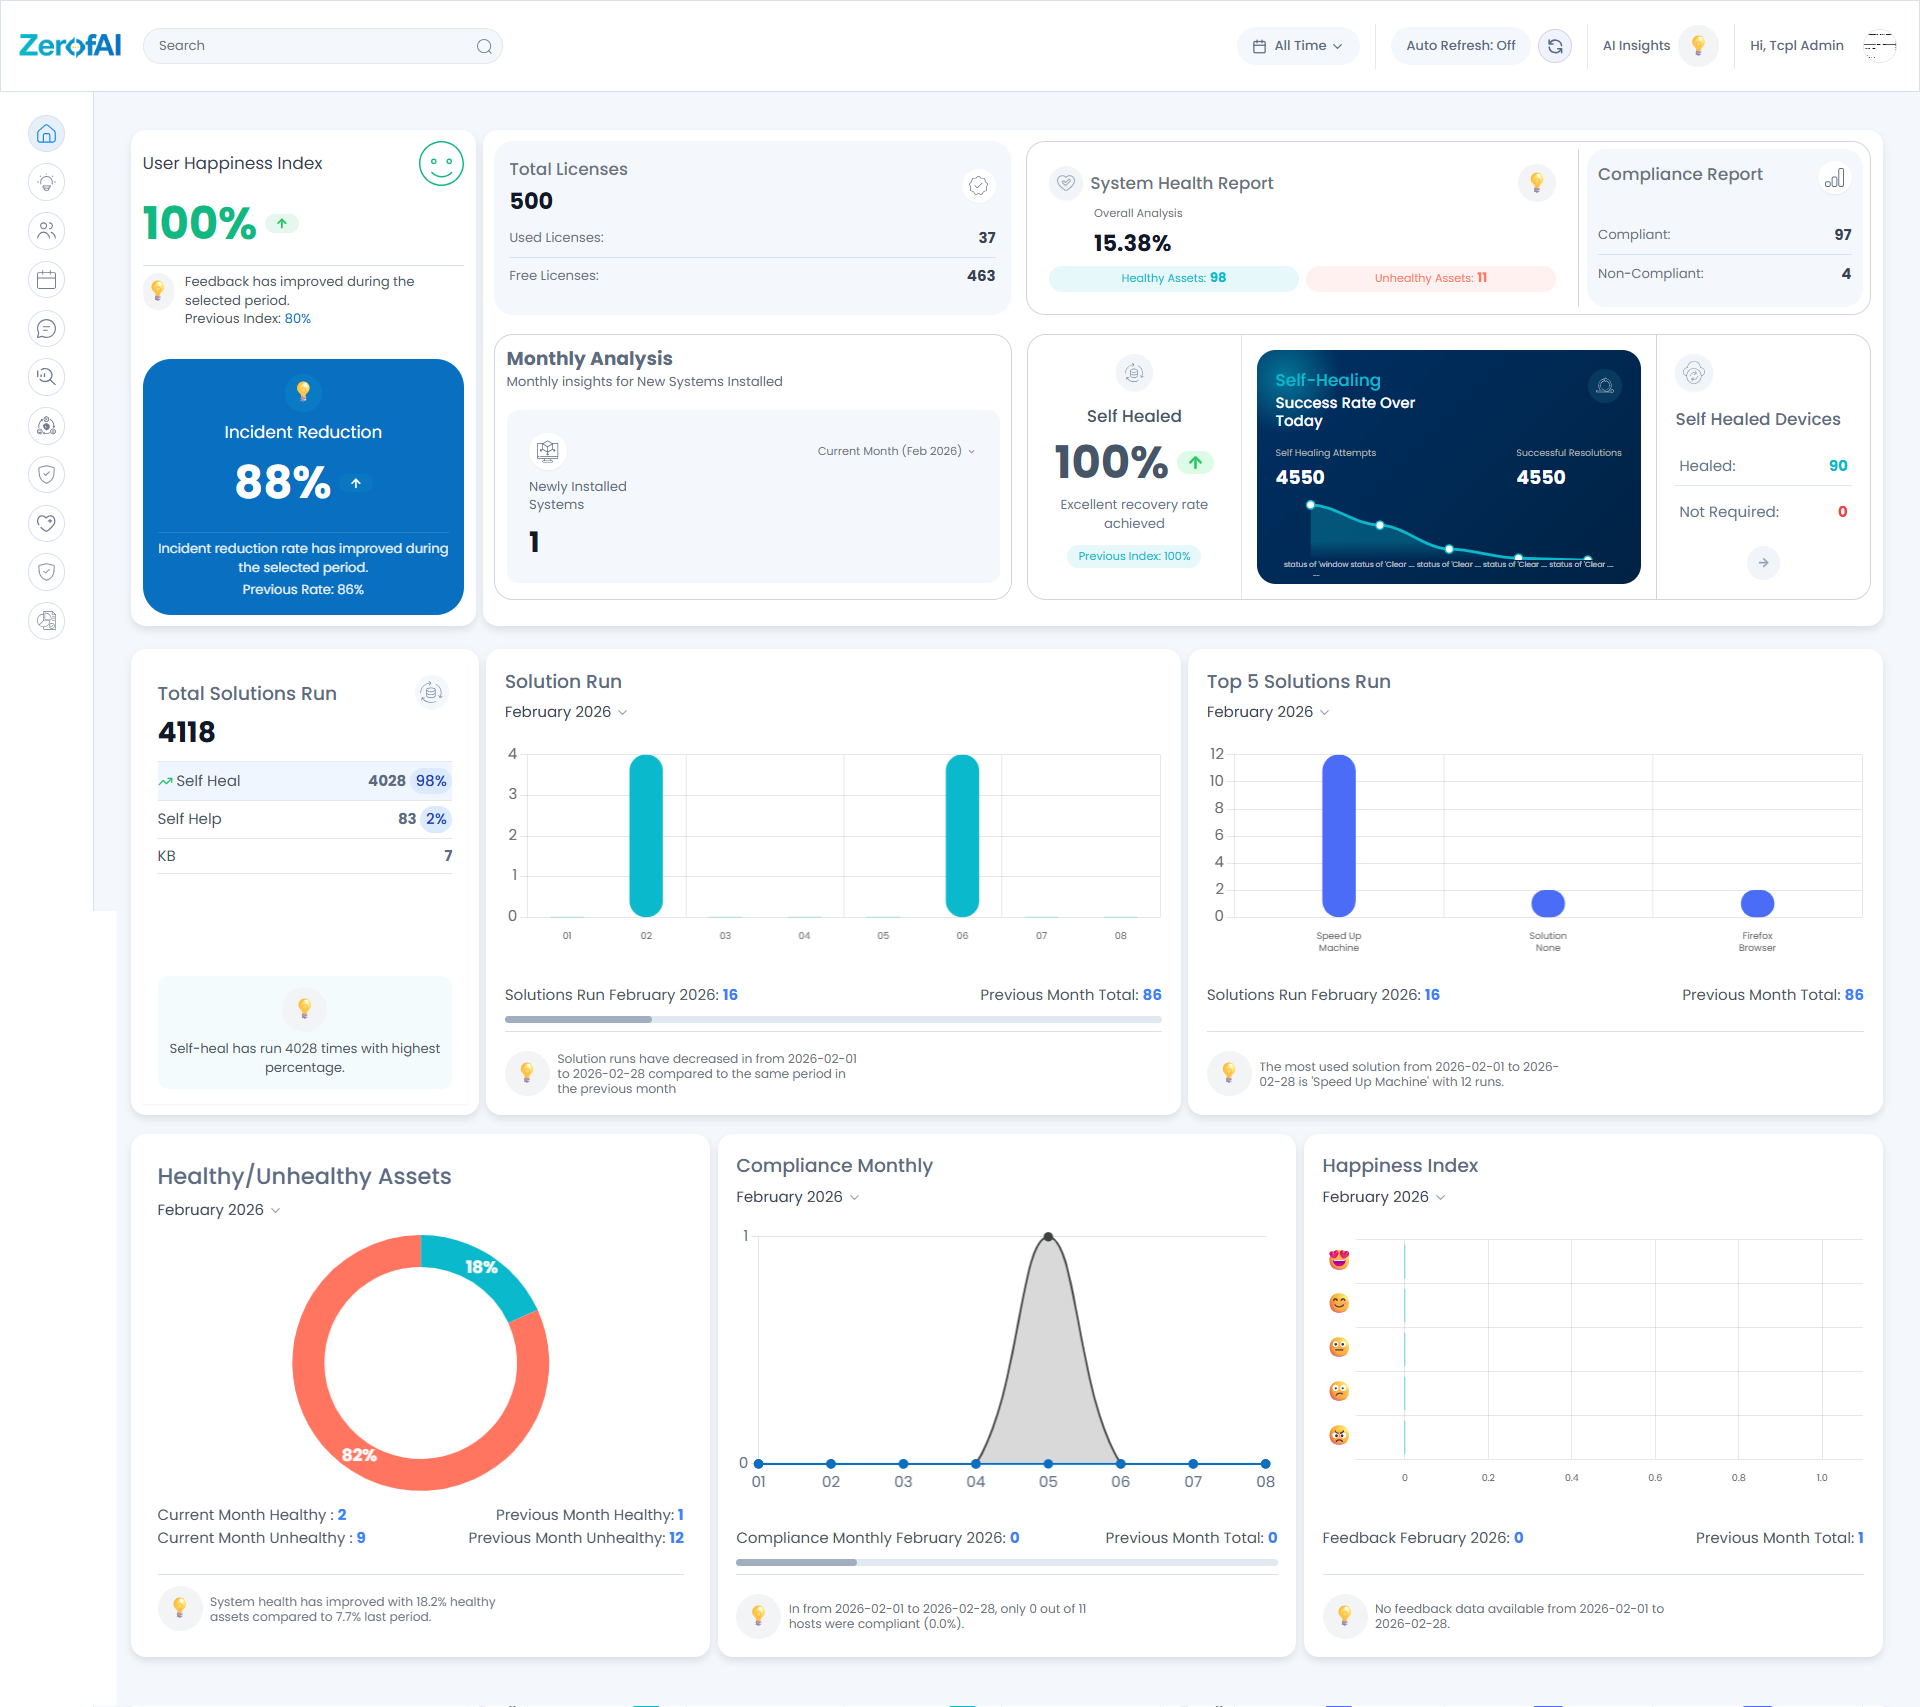
Task: Click arrow button in Self Healed Devices
Action: tap(1763, 563)
